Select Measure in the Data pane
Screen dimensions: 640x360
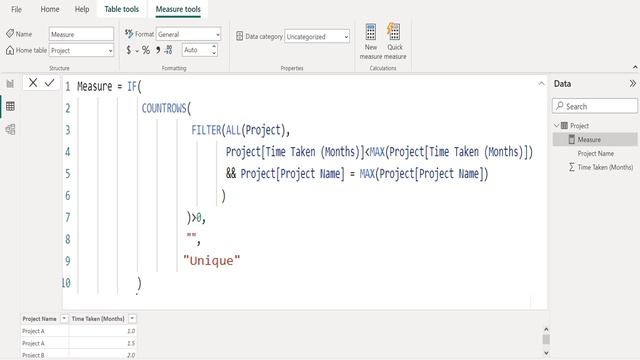point(595,140)
